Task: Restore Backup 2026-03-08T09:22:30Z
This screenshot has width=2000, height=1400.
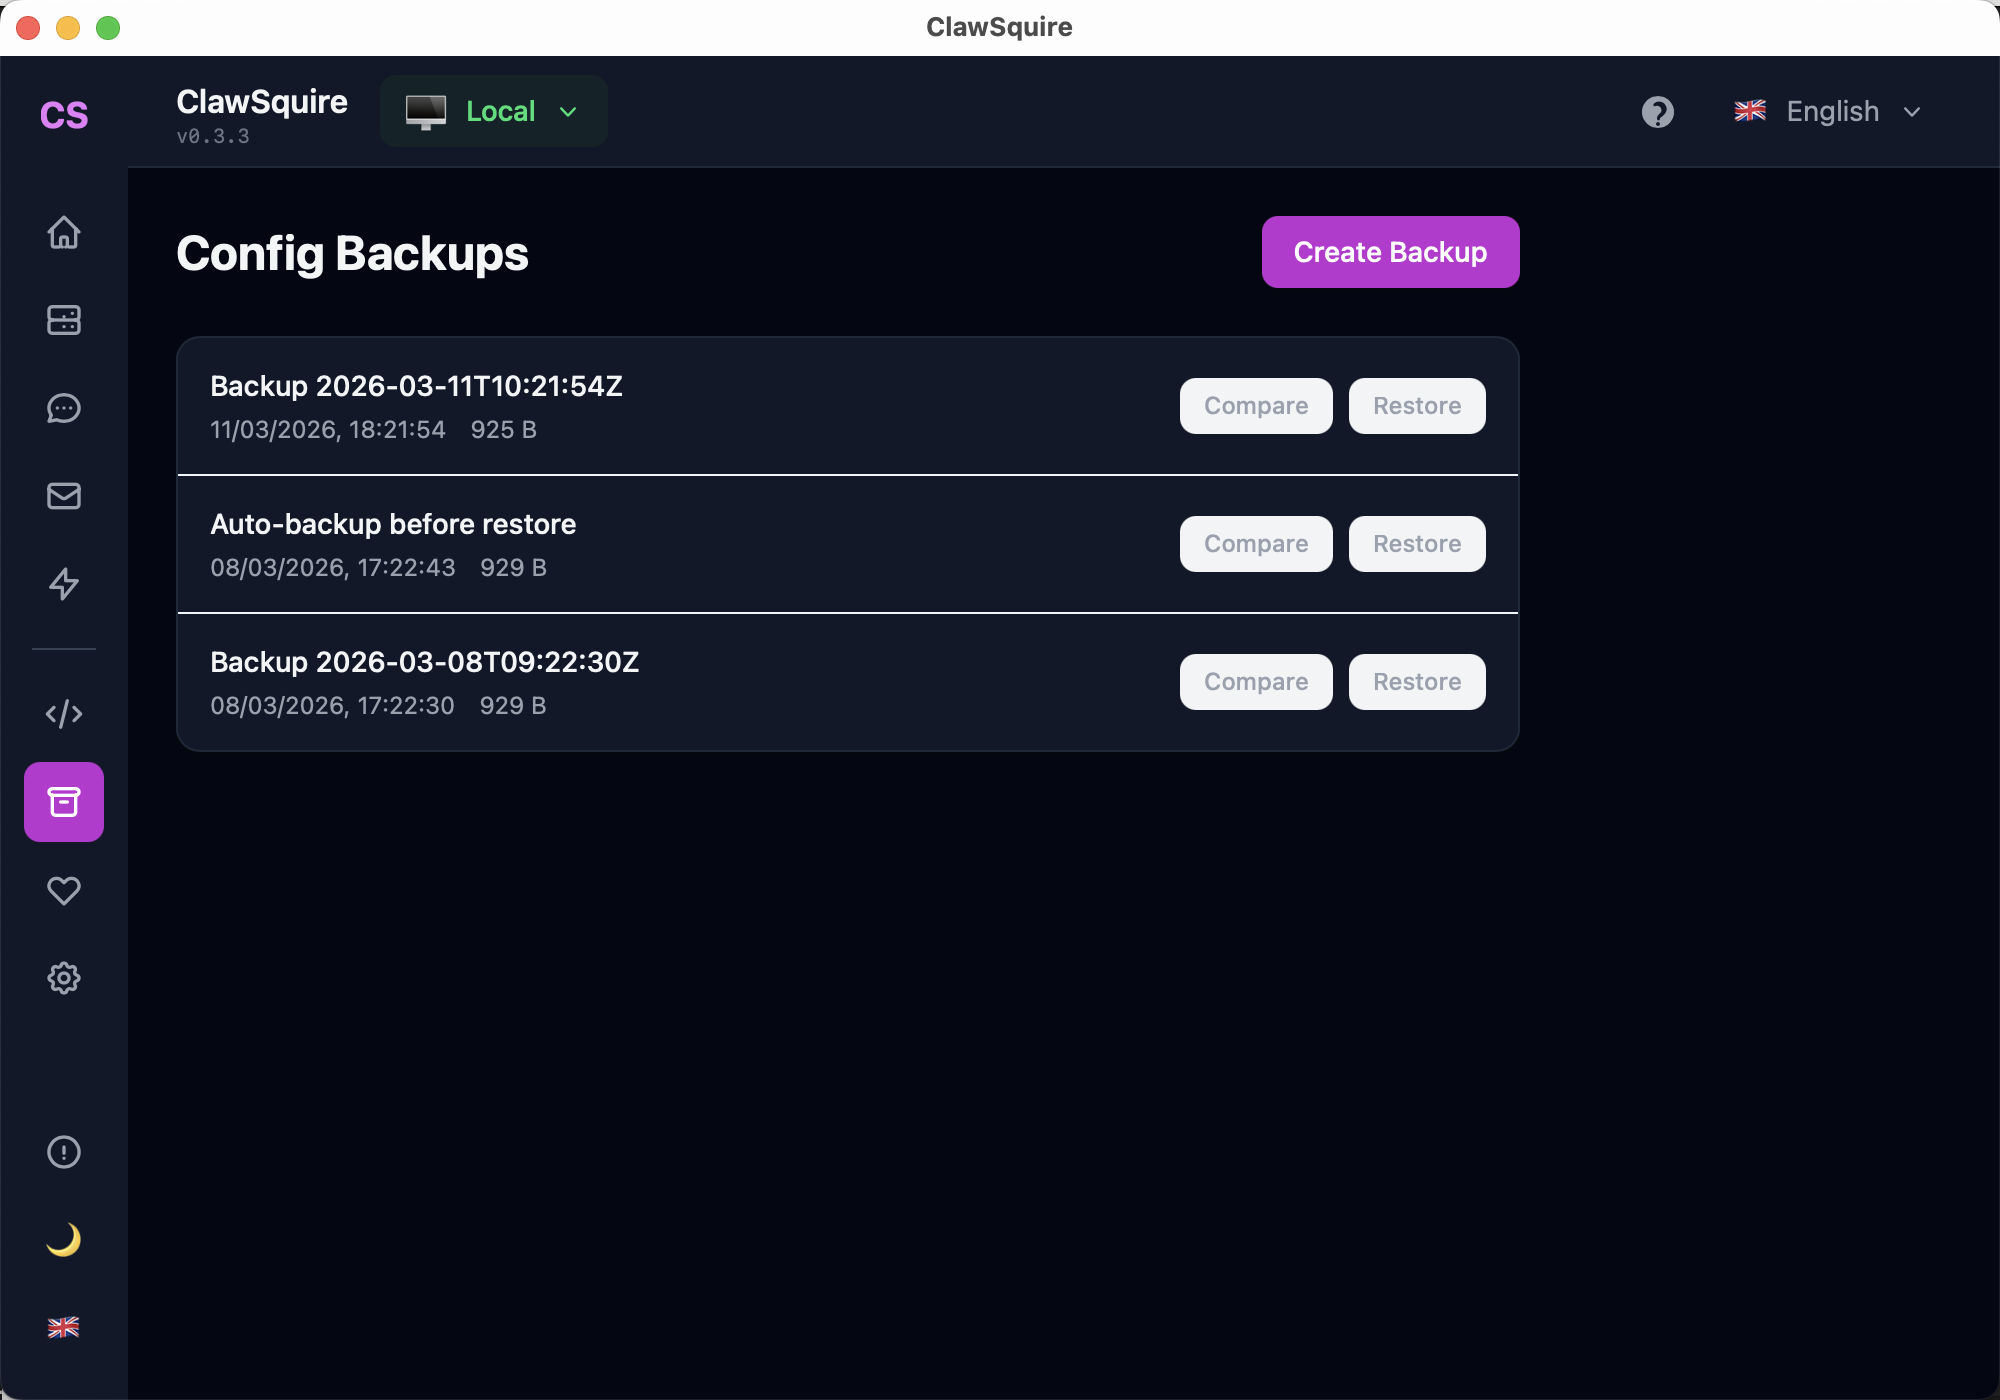Action: tap(1416, 681)
